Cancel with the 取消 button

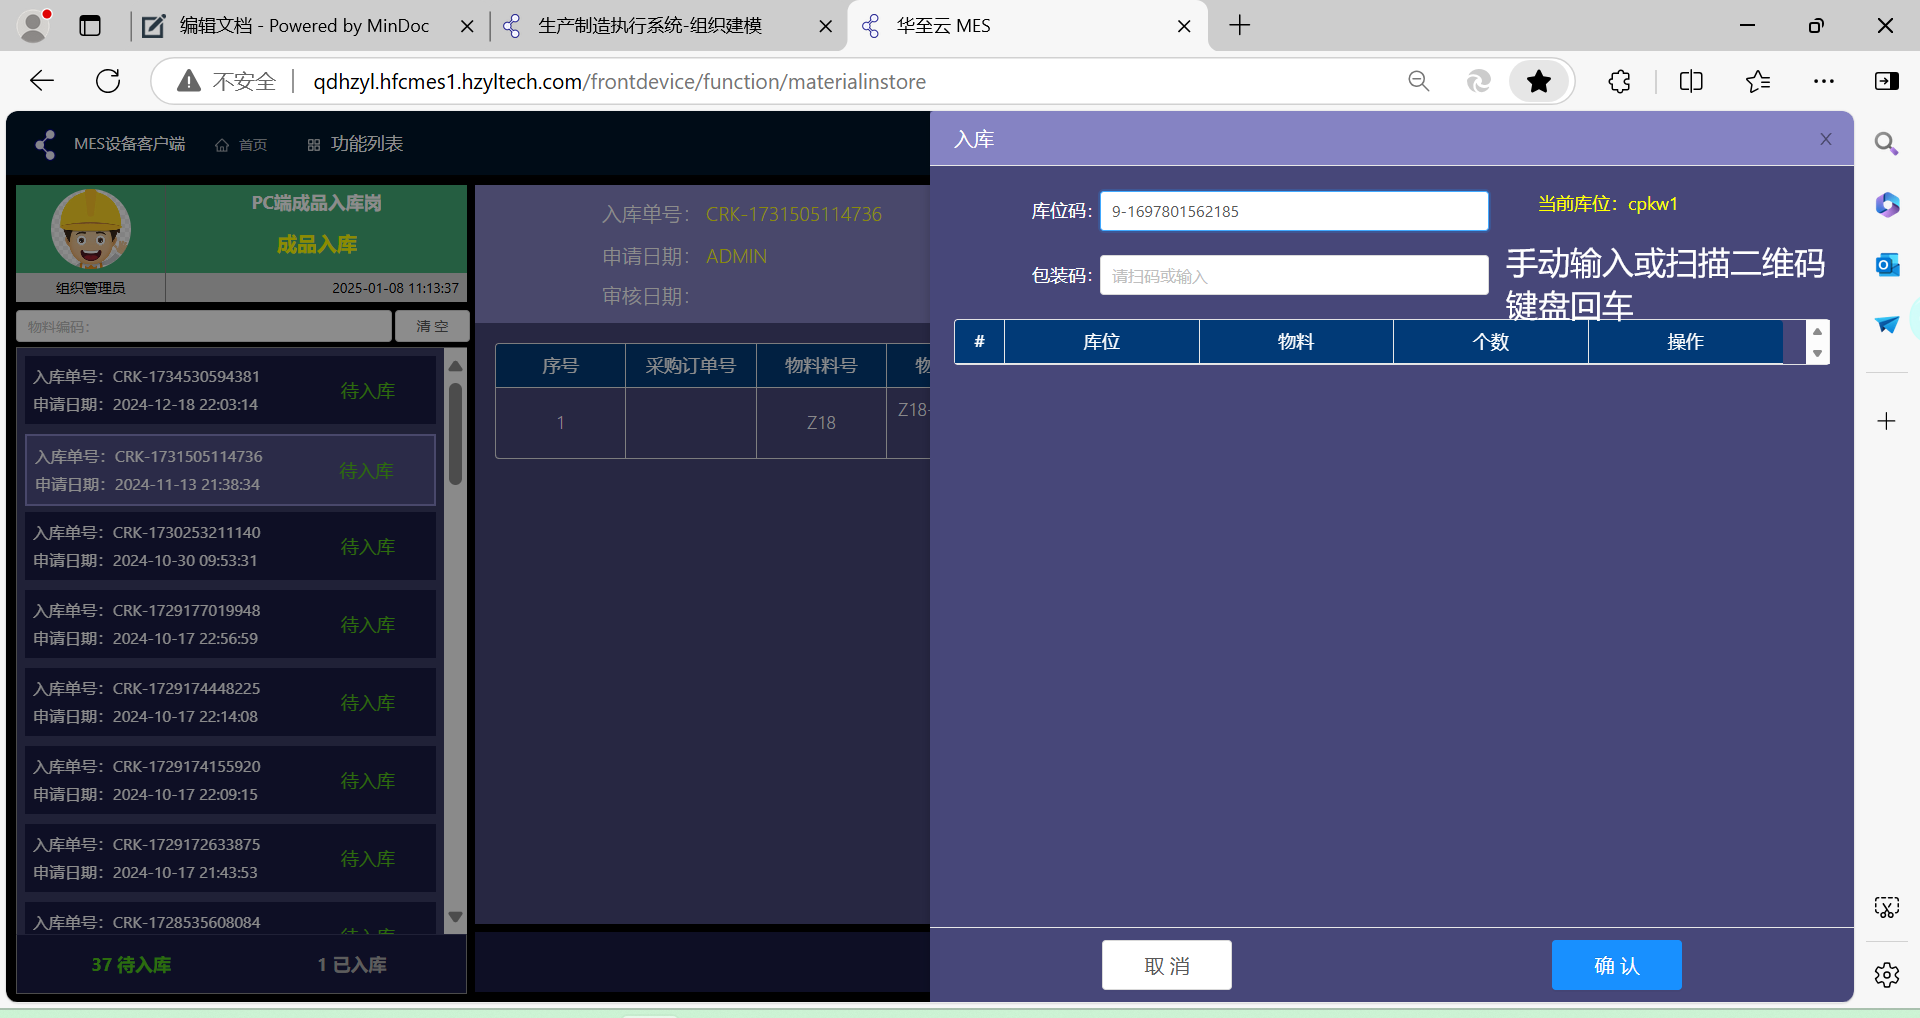[1166, 965]
